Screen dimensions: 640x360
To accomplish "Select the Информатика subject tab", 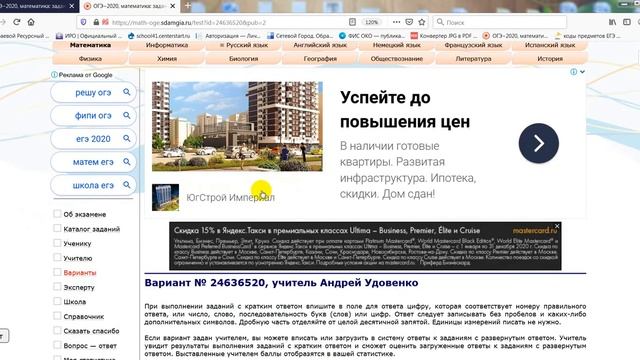I will click(x=167, y=45).
